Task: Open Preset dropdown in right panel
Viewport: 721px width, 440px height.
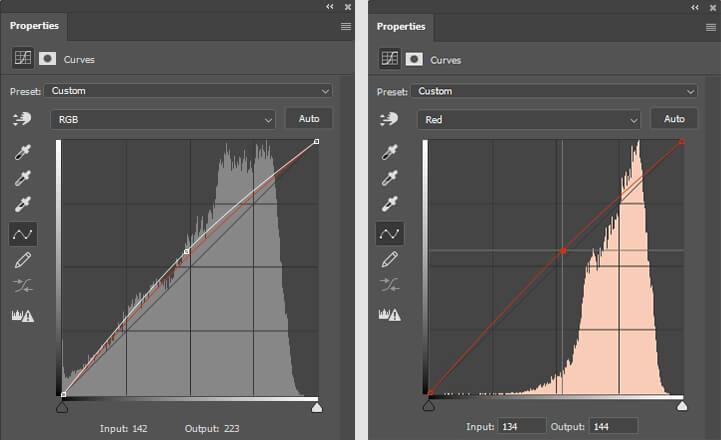Action: [x=554, y=91]
